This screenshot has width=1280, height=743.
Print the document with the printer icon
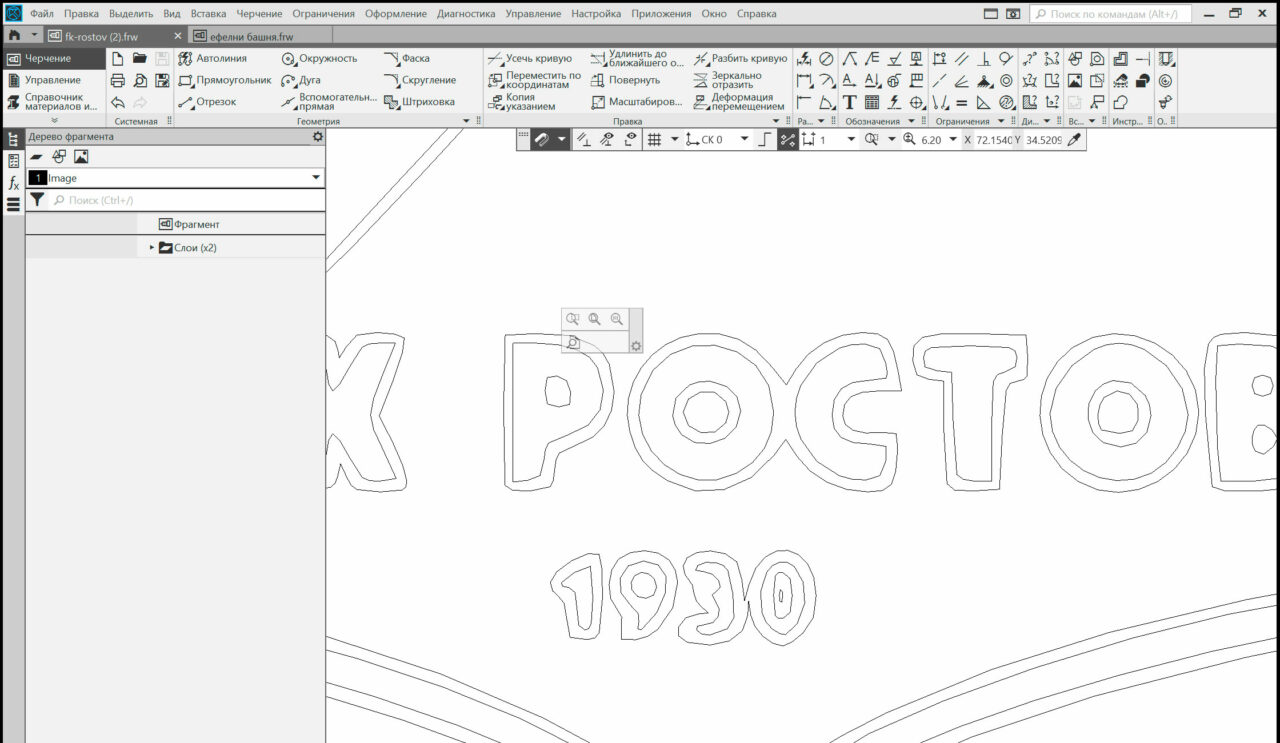point(117,80)
